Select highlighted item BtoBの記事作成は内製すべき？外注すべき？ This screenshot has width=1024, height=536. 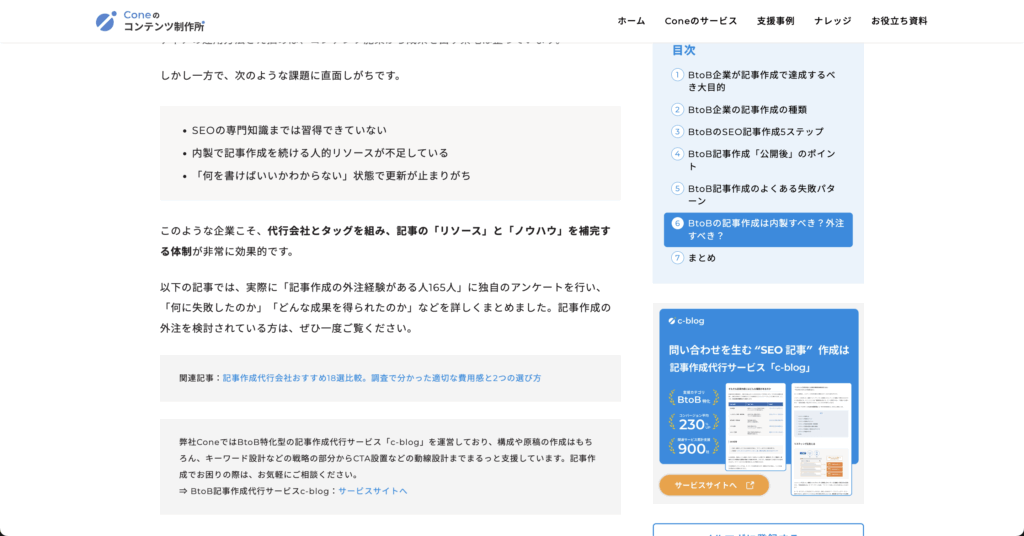pyautogui.click(x=758, y=230)
